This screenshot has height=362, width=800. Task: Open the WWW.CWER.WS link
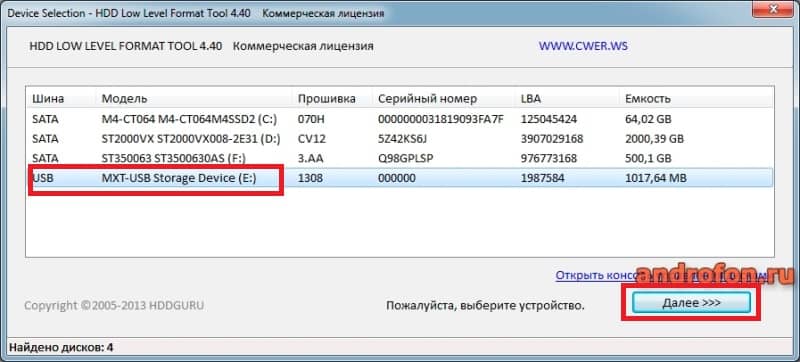[x=583, y=46]
